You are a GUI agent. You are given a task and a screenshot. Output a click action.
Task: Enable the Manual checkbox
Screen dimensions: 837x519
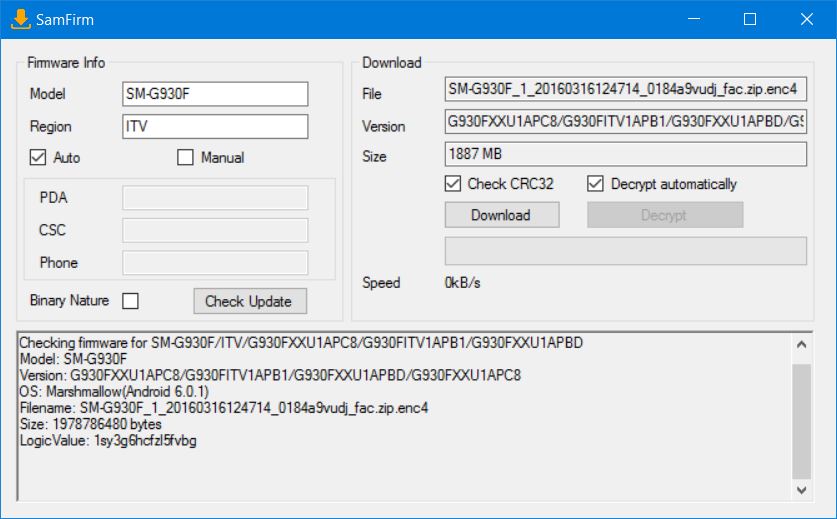pyautogui.click(x=185, y=157)
